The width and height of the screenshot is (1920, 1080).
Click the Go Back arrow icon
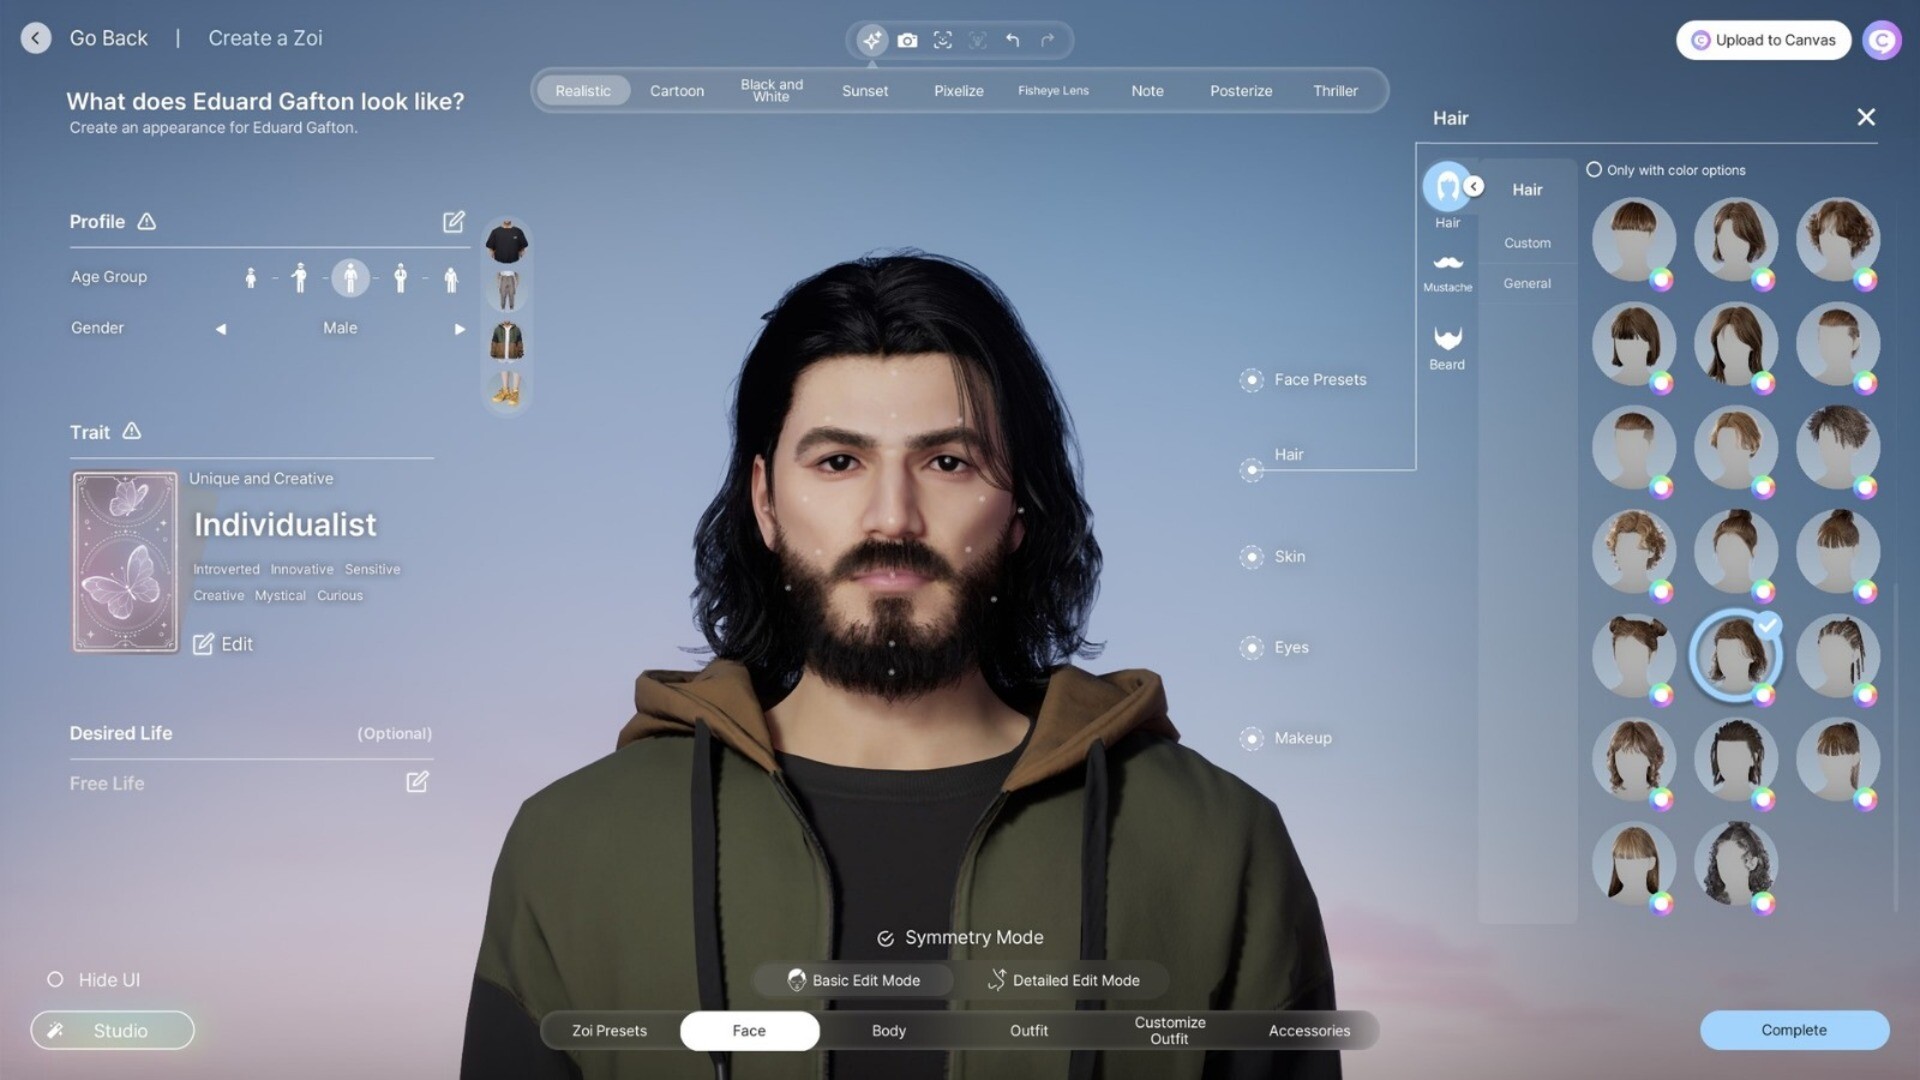[x=36, y=38]
